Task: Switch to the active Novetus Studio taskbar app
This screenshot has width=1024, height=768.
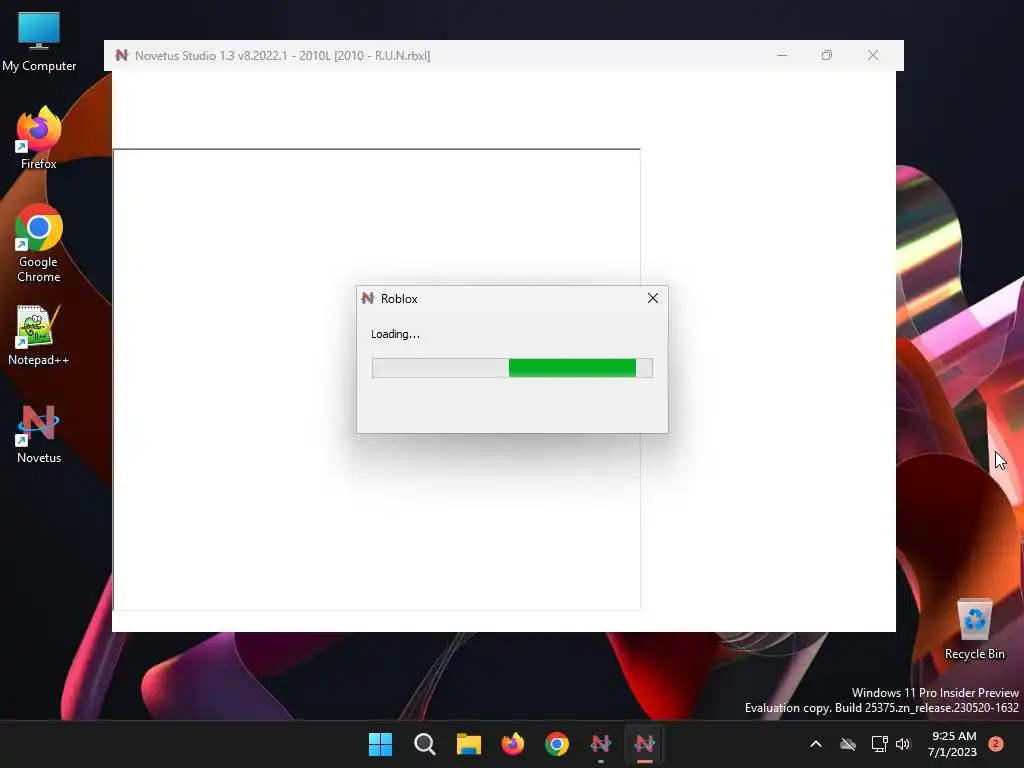Action: point(645,744)
